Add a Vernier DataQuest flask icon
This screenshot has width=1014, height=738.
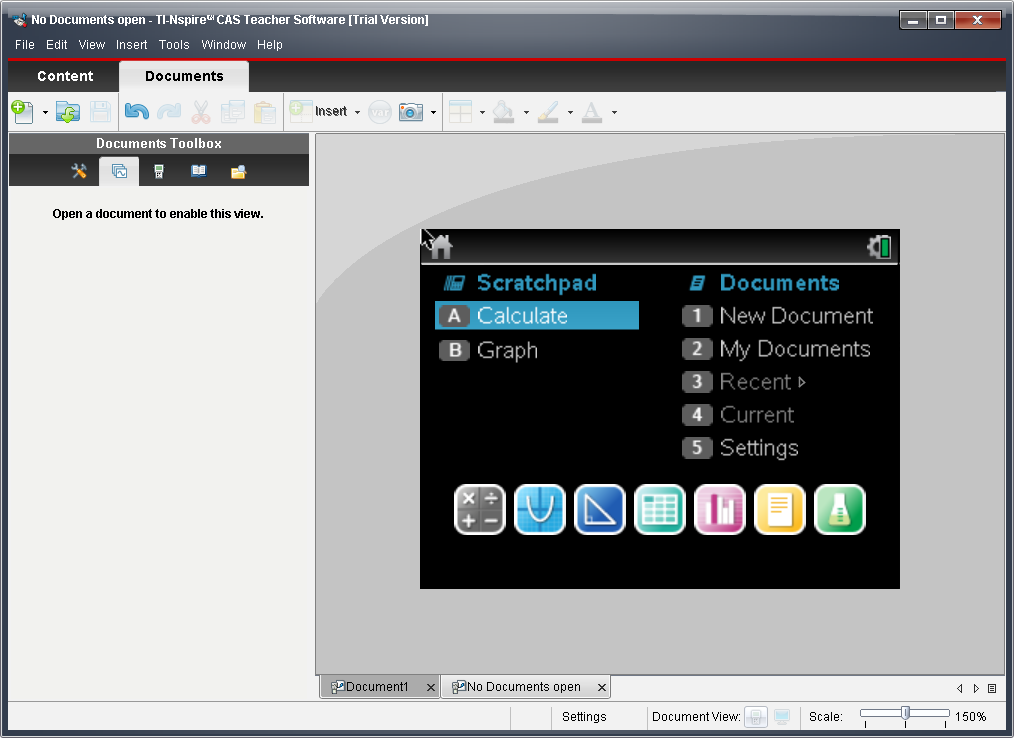tap(839, 510)
